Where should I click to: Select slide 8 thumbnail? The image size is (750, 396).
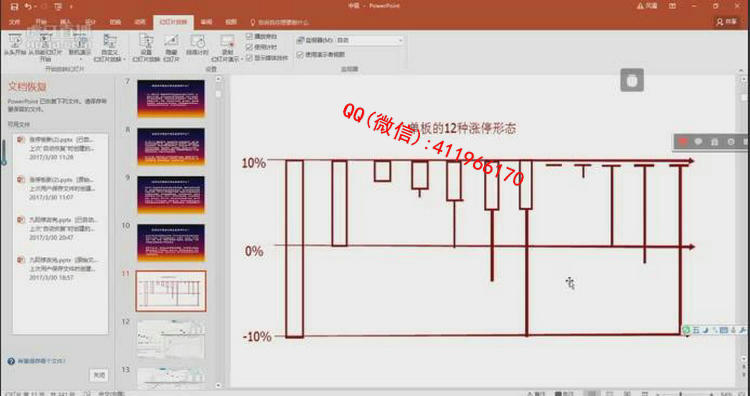(x=171, y=147)
